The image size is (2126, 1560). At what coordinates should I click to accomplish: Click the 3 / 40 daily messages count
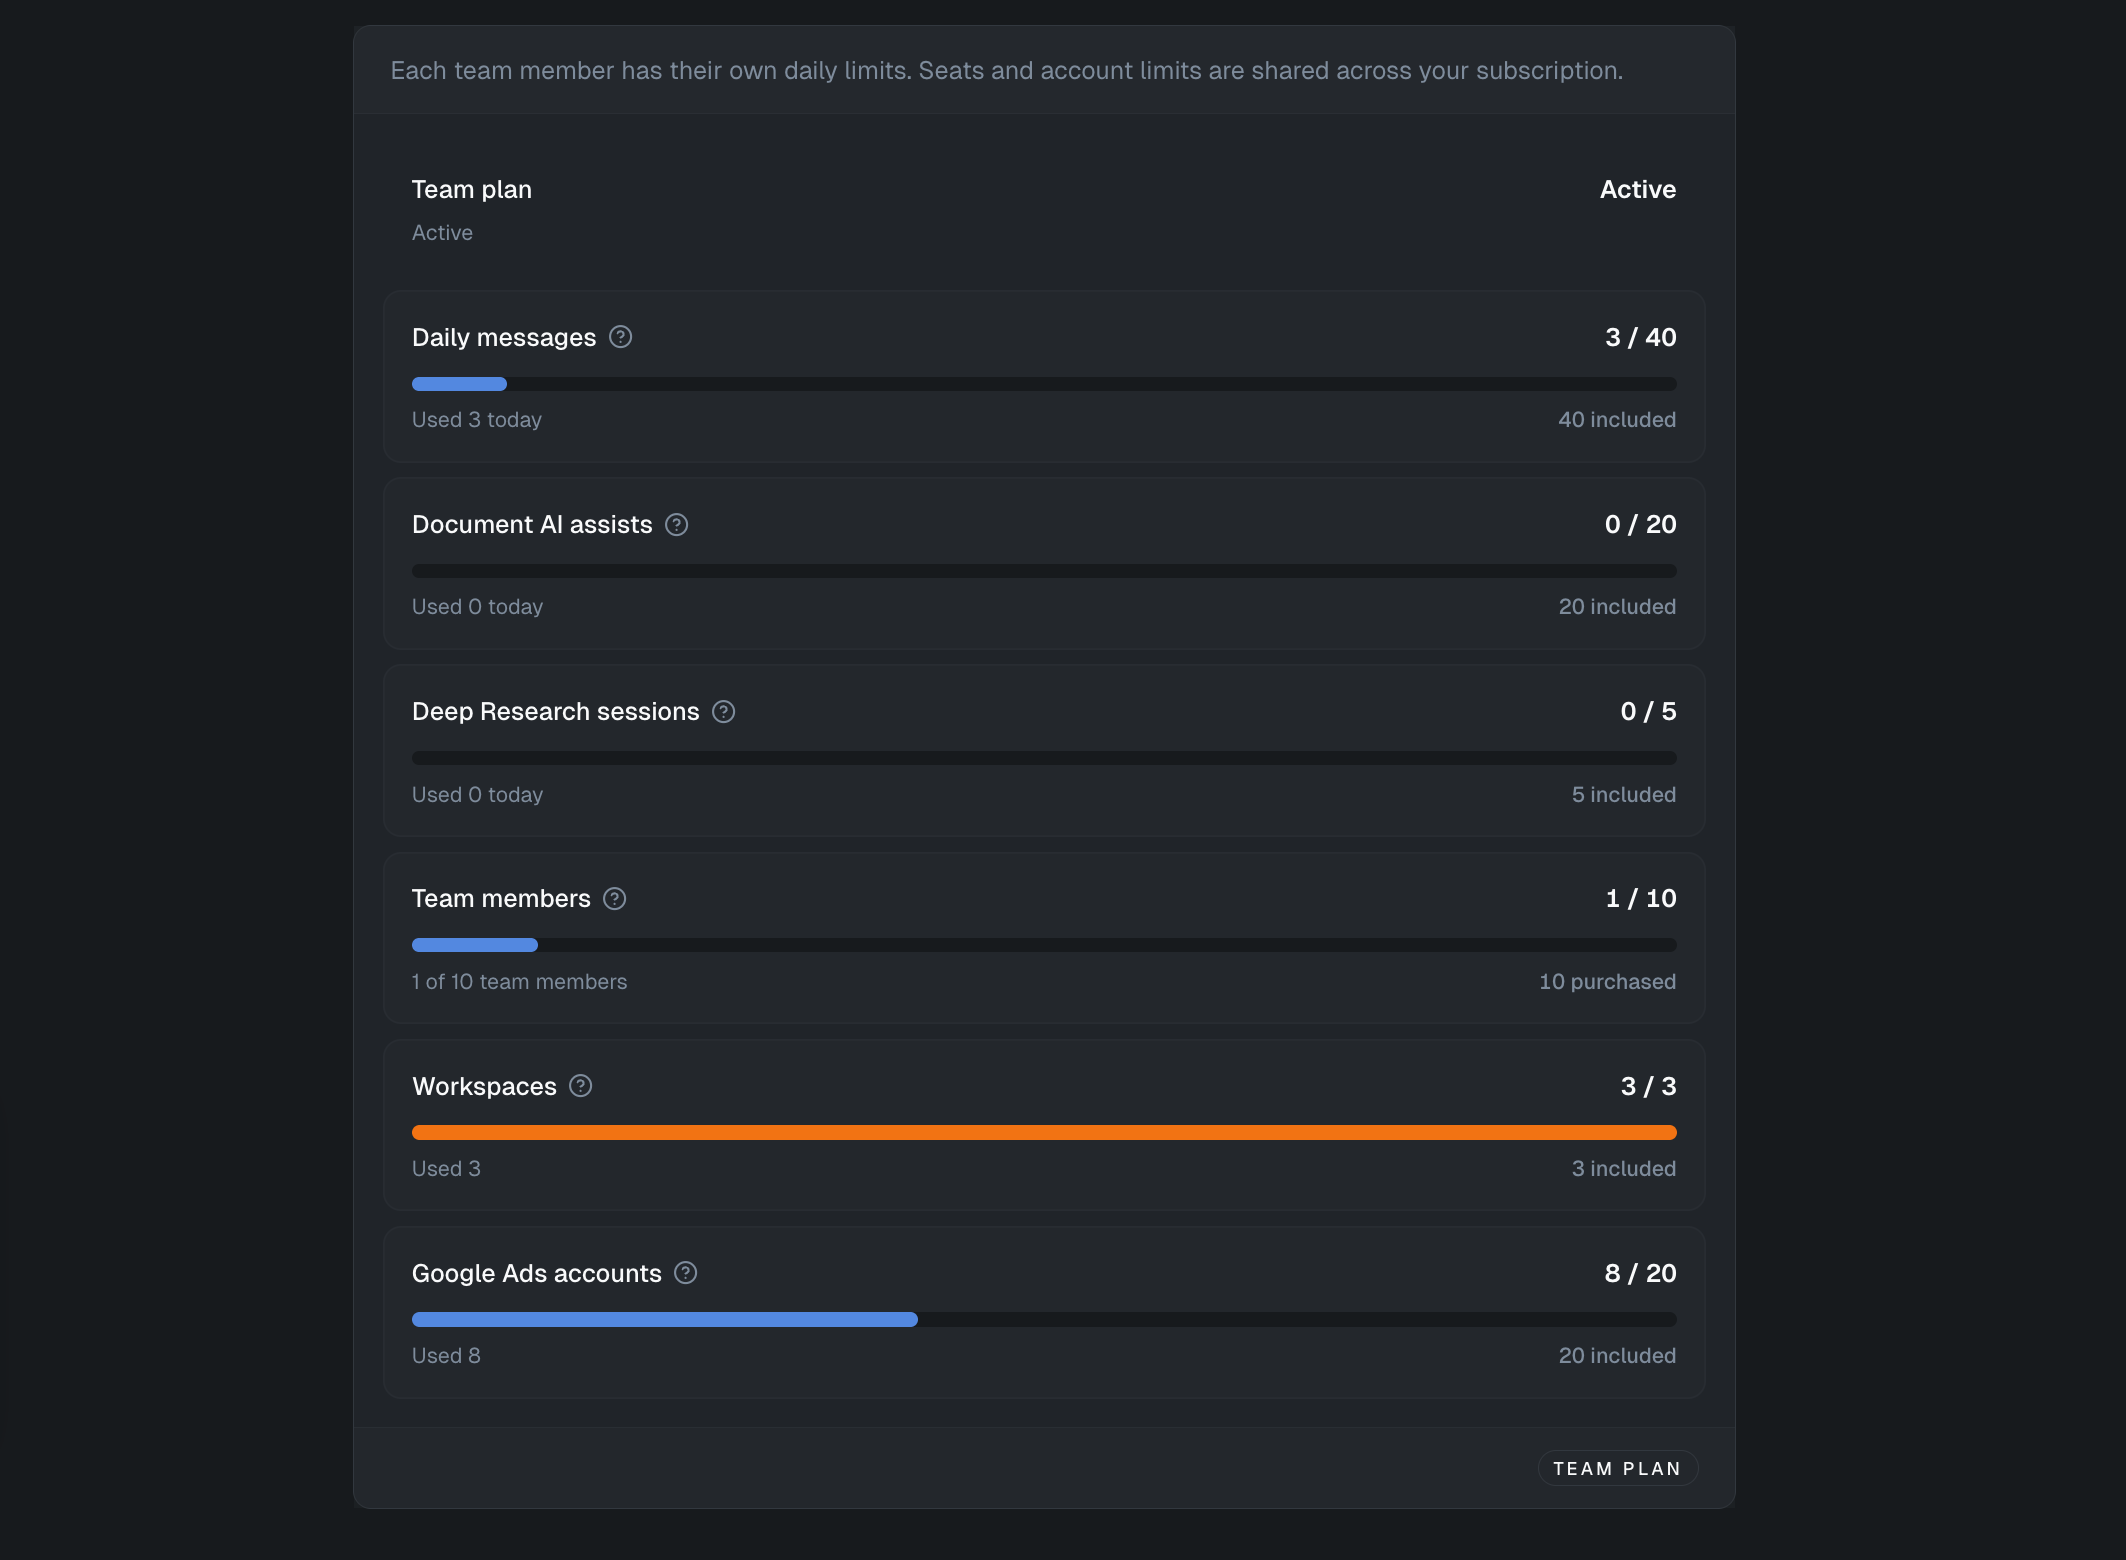point(1640,338)
